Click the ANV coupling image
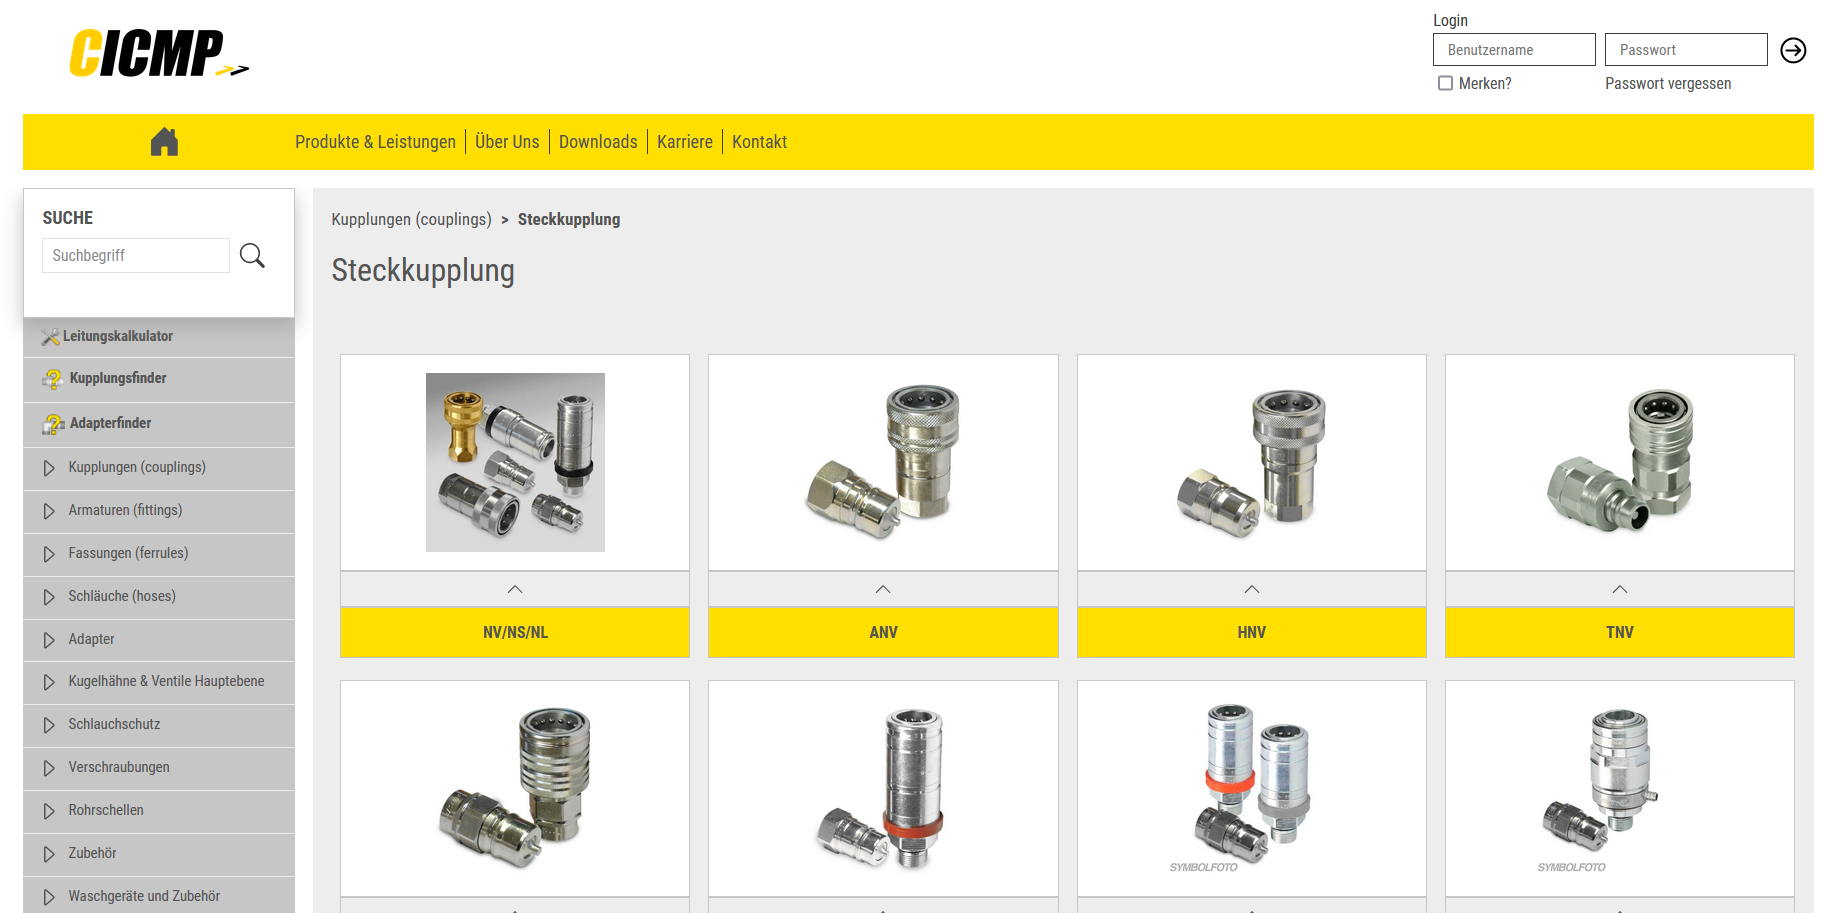 [x=883, y=462]
